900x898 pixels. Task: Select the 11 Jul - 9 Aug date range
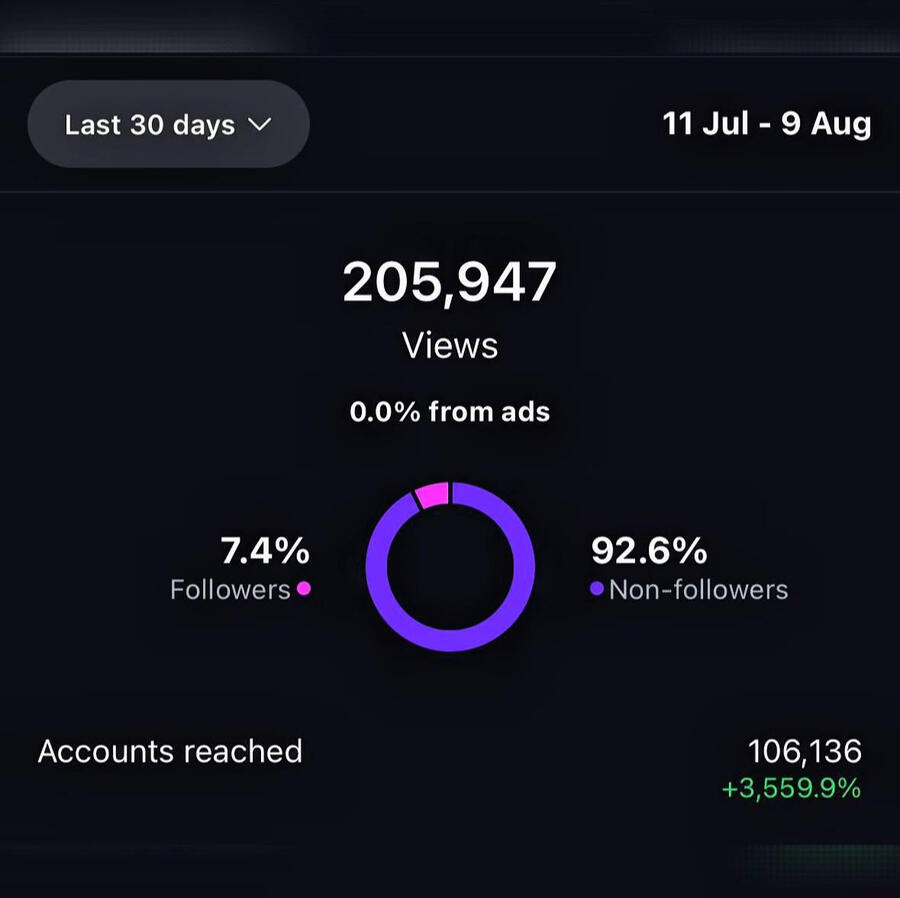tap(768, 124)
